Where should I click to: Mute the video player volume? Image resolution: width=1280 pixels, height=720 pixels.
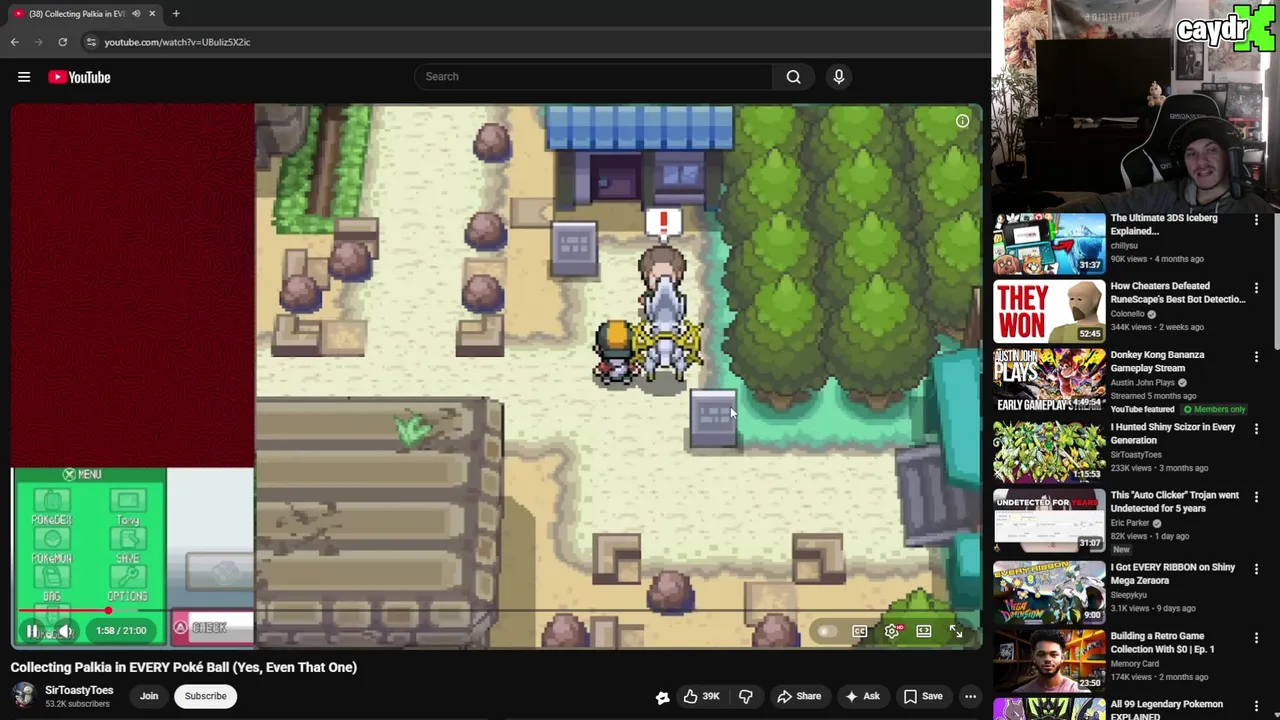(x=64, y=631)
